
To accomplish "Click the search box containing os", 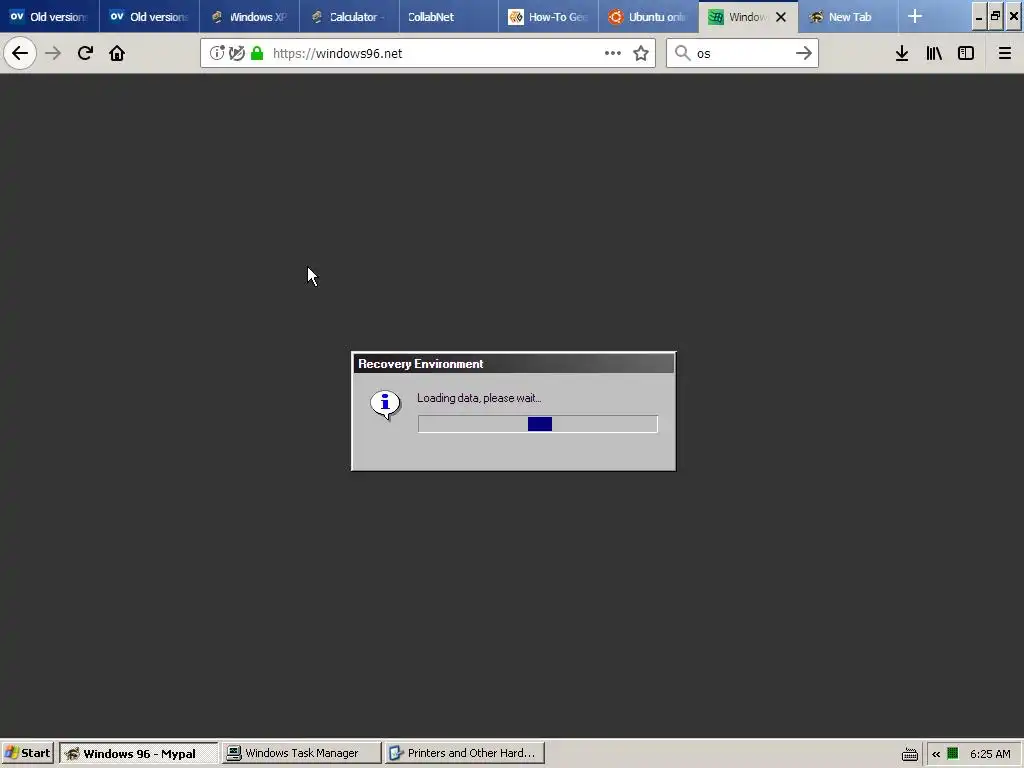I will coord(743,53).
